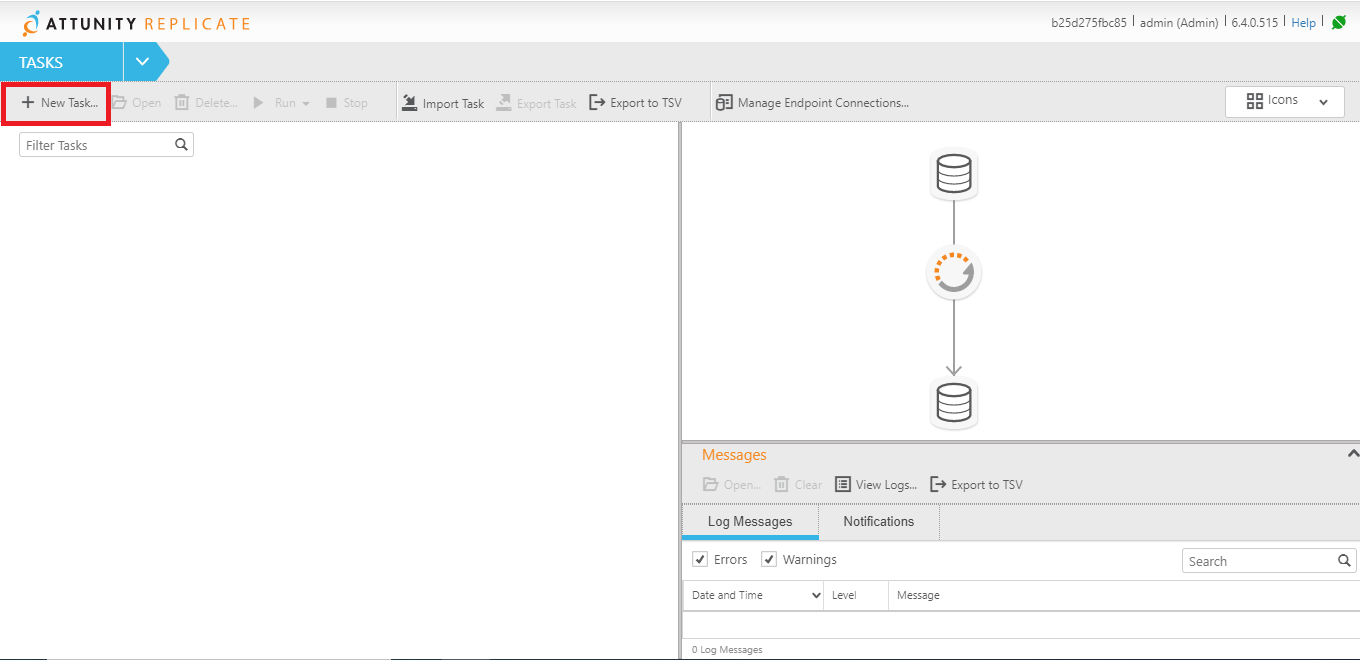Image resolution: width=1360 pixels, height=660 pixels.
Task: Click the Attunity Replicate logo
Action: (x=136, y=22)
